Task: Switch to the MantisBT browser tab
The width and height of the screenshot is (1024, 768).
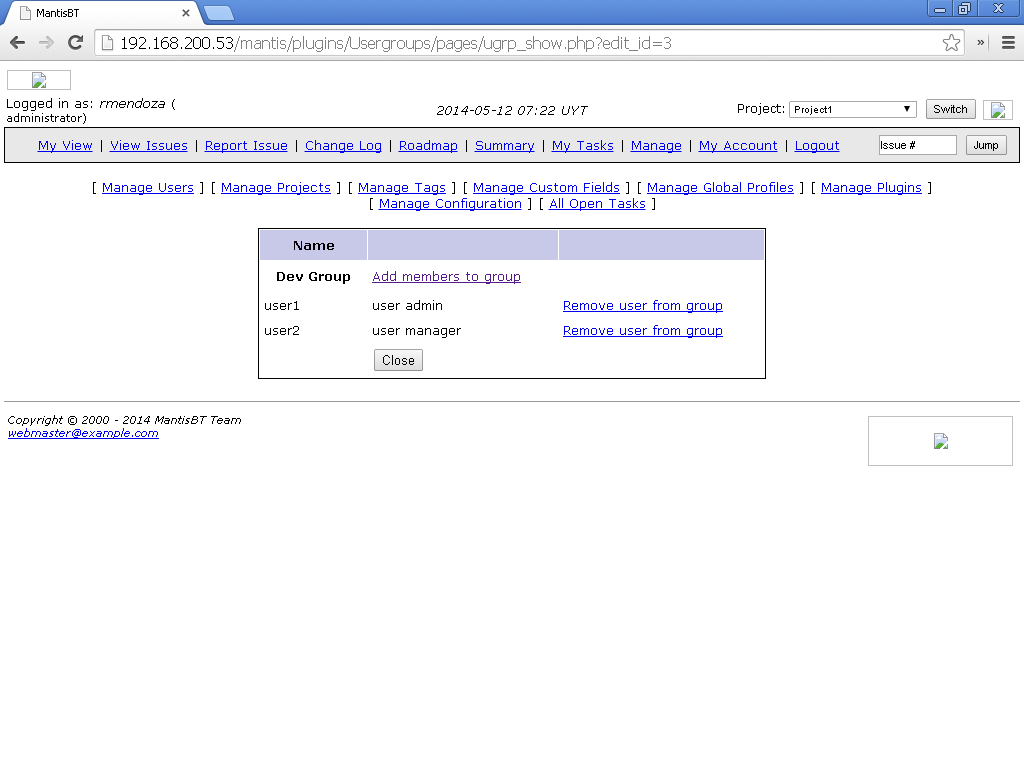Action: point(100,13)
